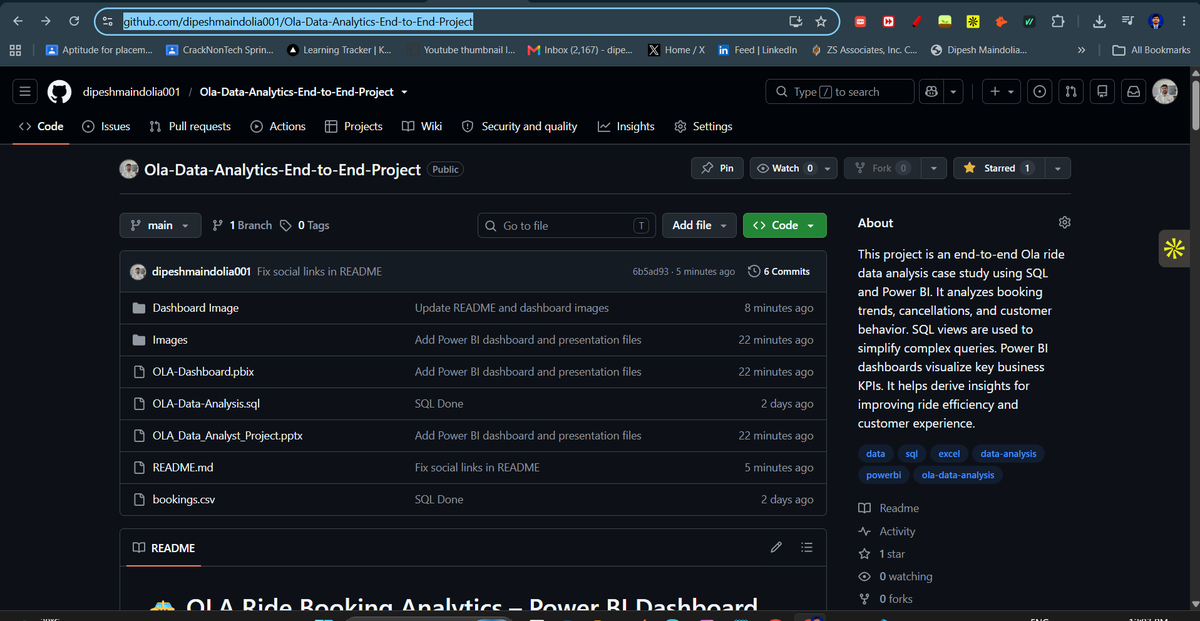
Task: Open repository switcher arrow beside repo name
Action: 404,92
